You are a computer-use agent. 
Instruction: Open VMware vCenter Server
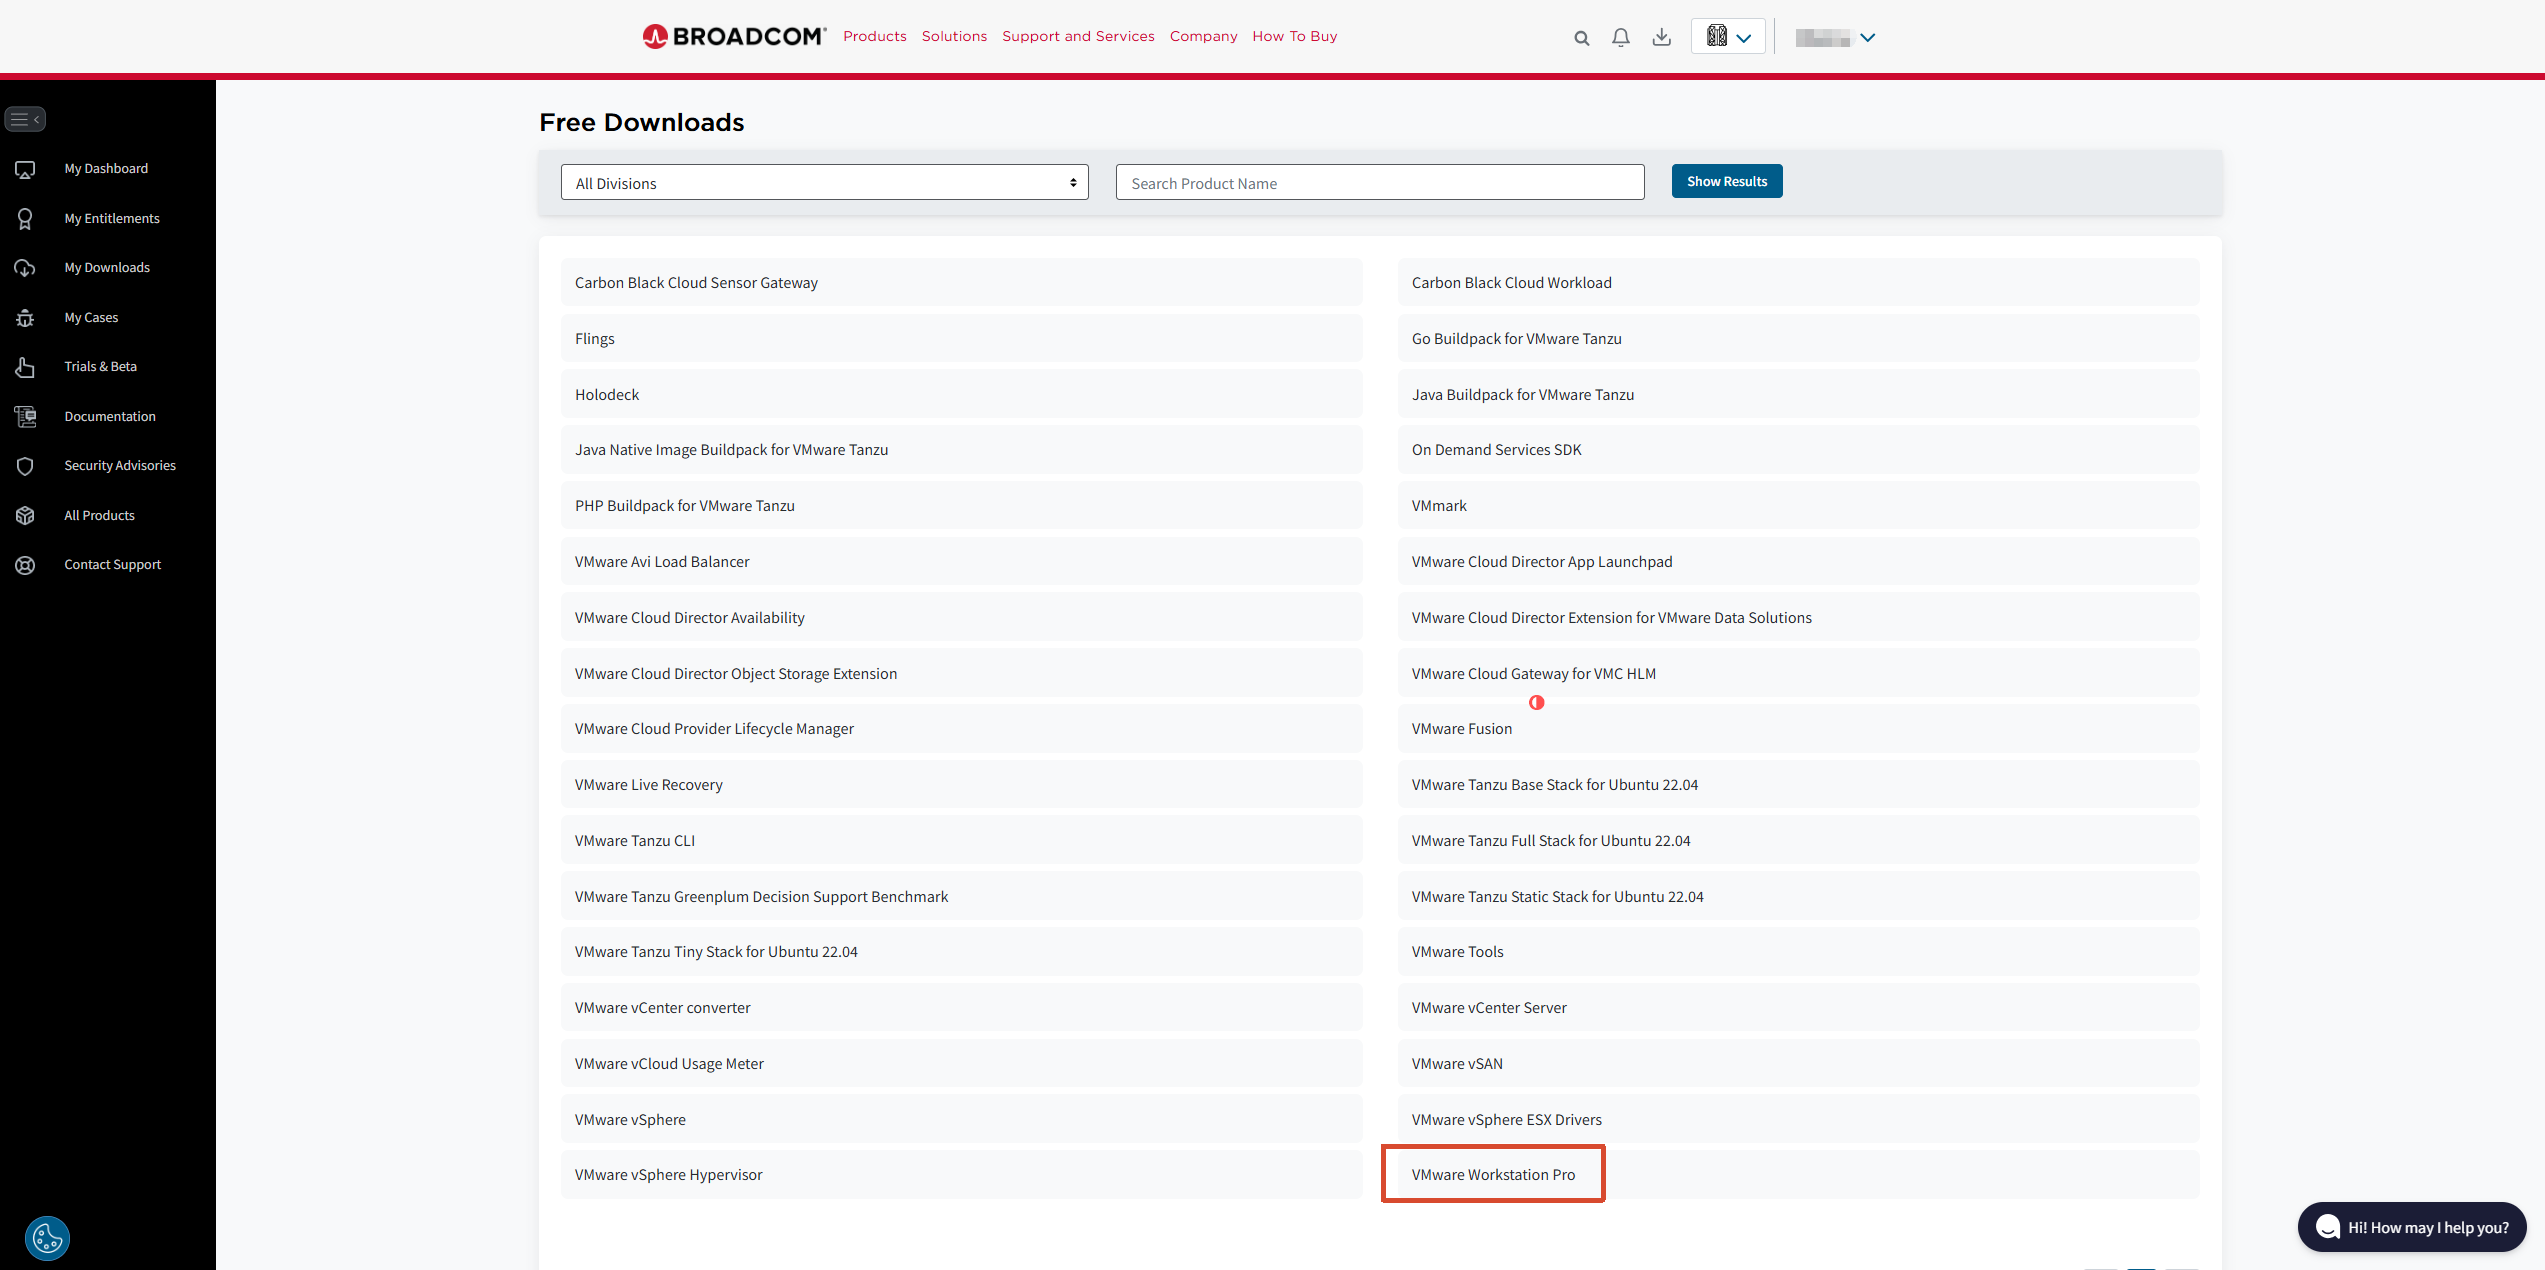click(x=1799, y=1008)
